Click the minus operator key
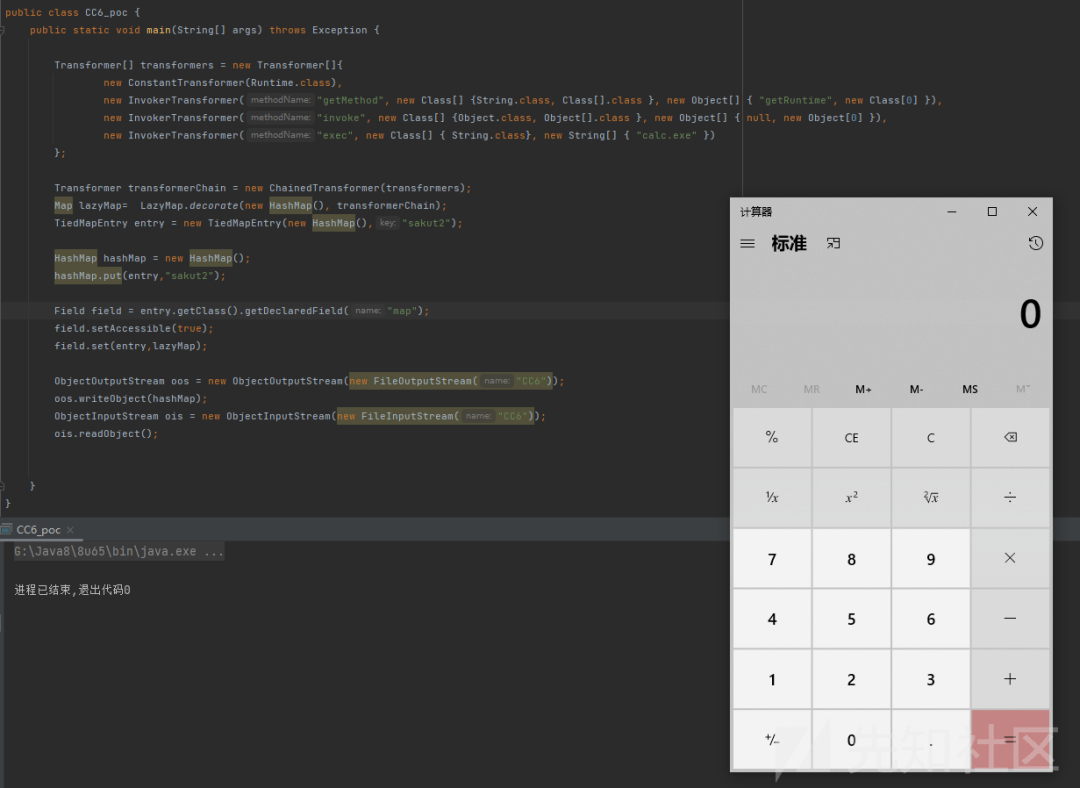 (x=1010, y=619)
